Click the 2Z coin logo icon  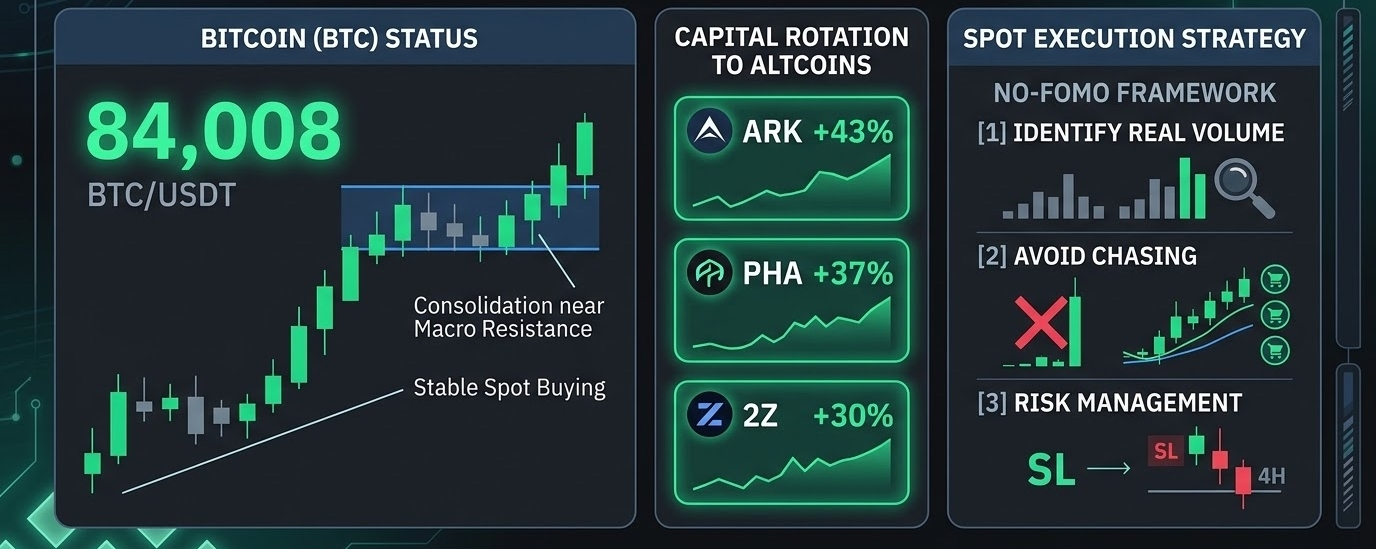tap(711, 415)
